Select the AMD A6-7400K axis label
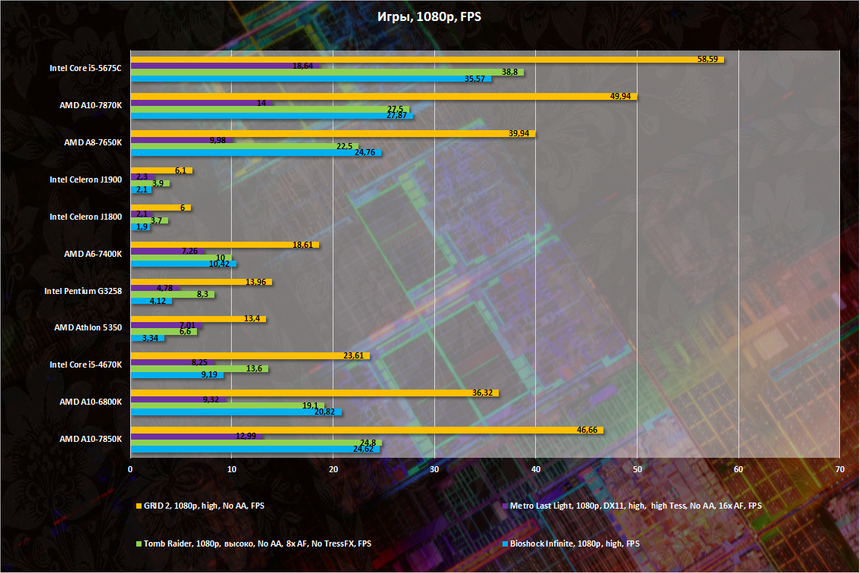This screenshot has width=860, height=573. [93, 254]
